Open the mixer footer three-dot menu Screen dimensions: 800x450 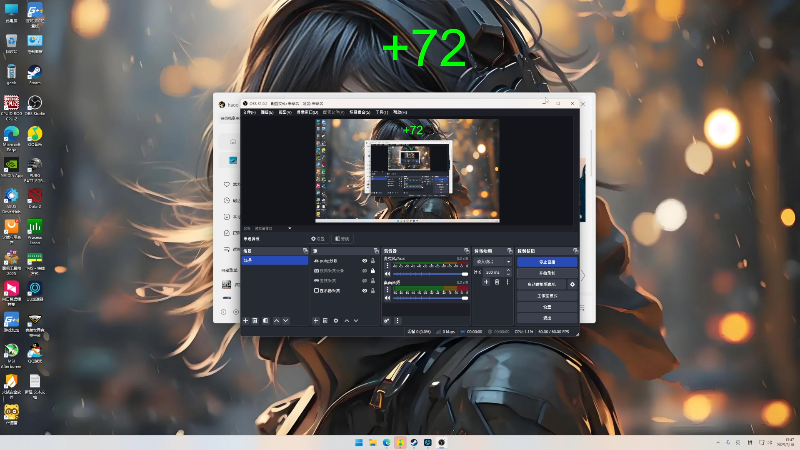pos(397,320)
